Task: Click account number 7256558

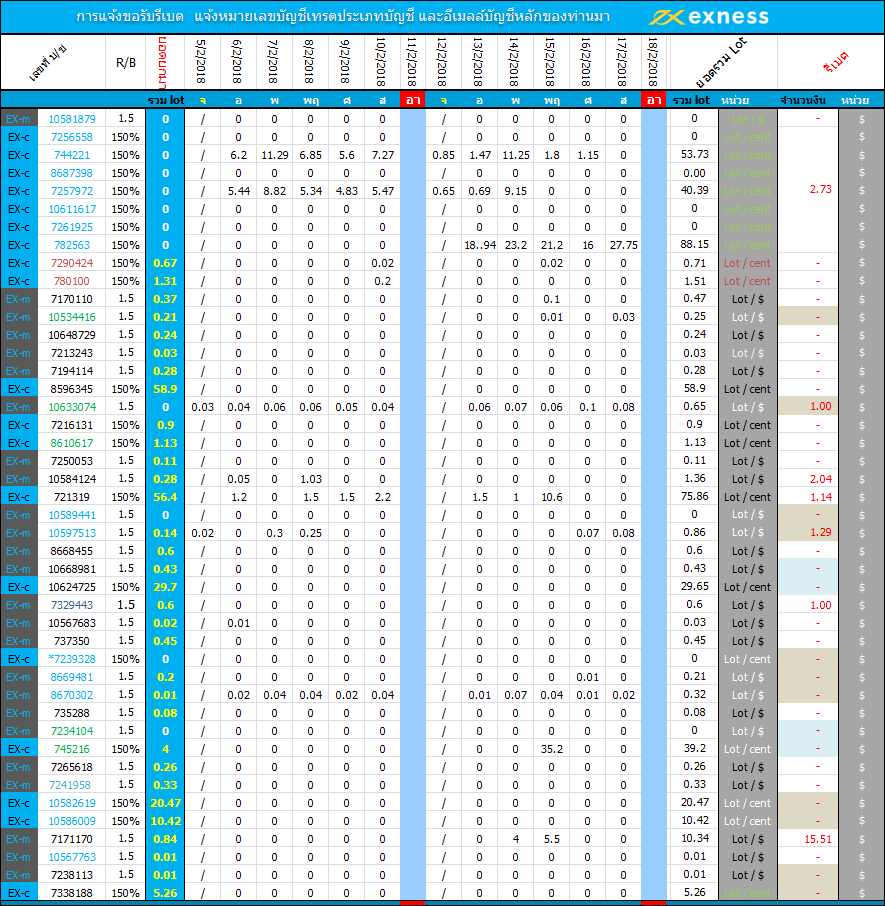Action: (x=72, y=137)
